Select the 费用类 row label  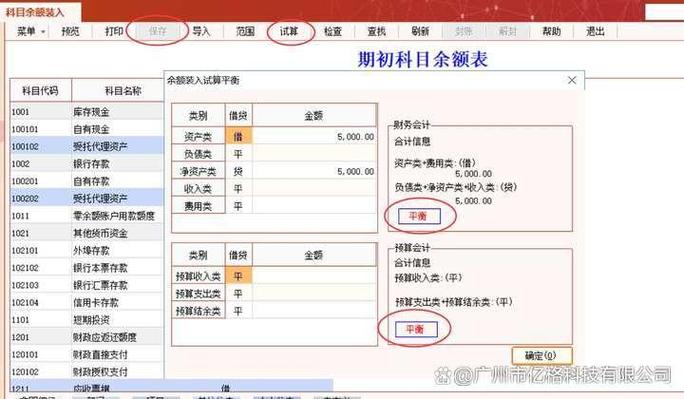(x=198, y=206)
